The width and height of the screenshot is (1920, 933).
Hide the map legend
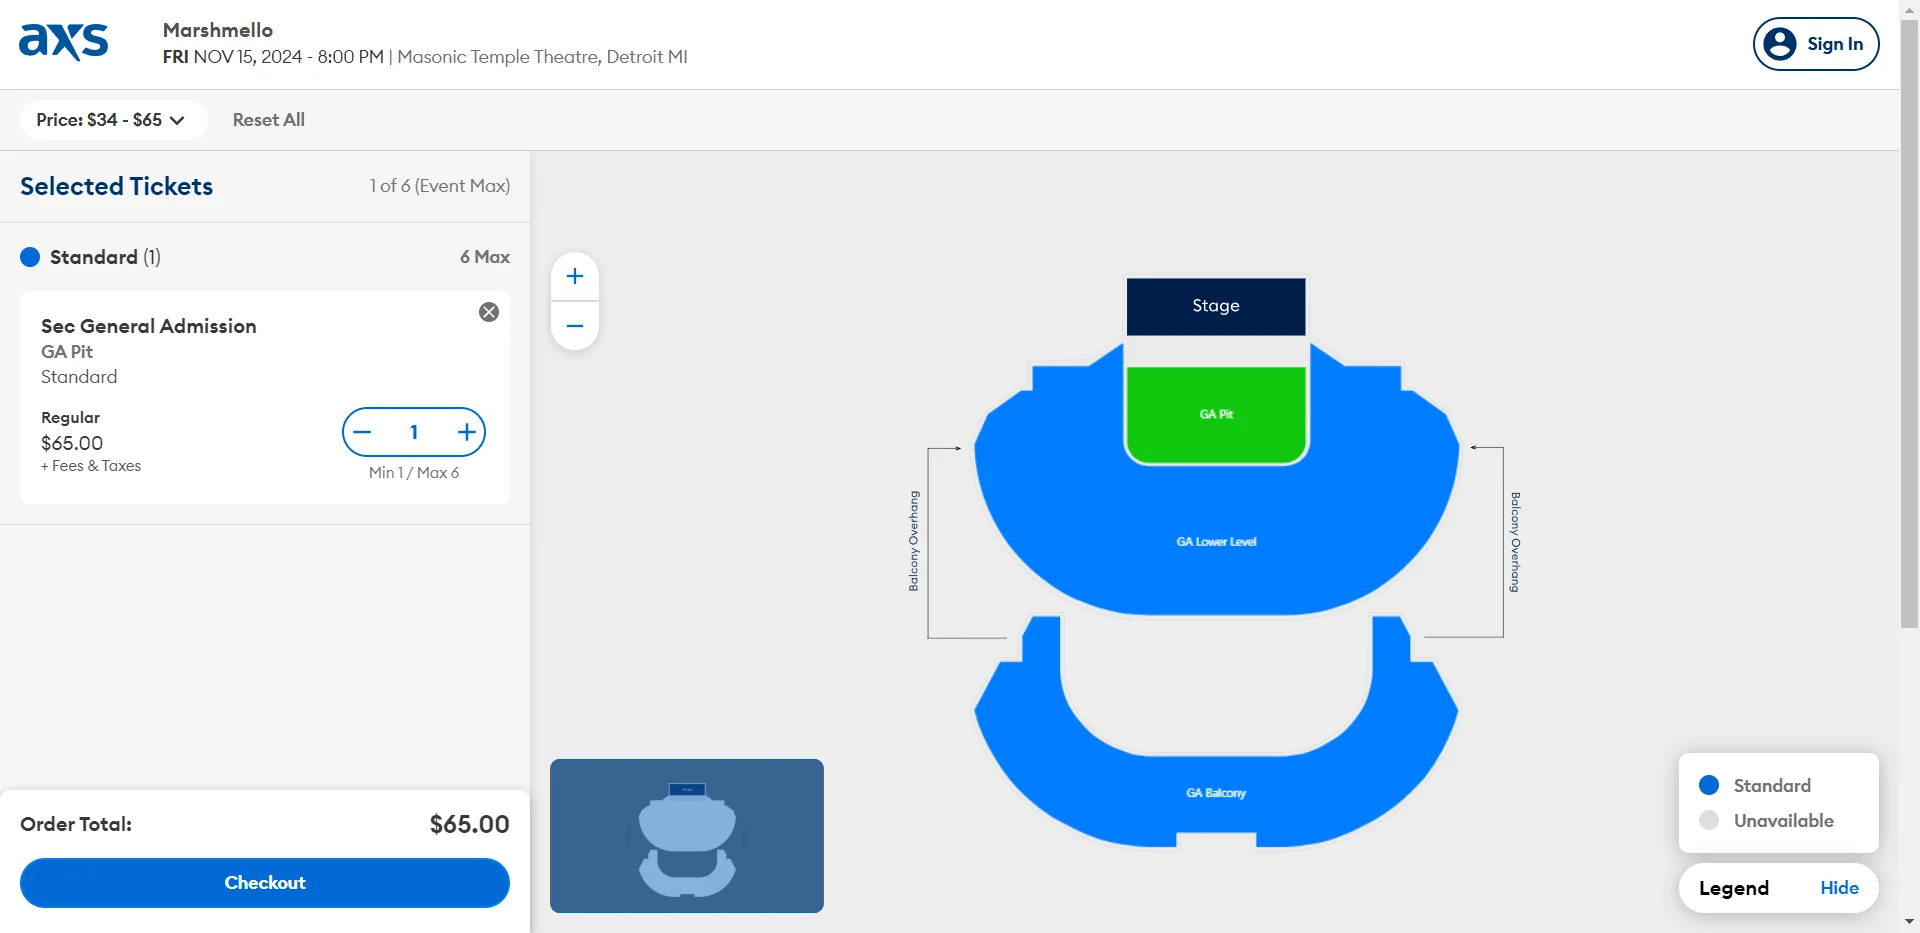[x=1839, y=888]
